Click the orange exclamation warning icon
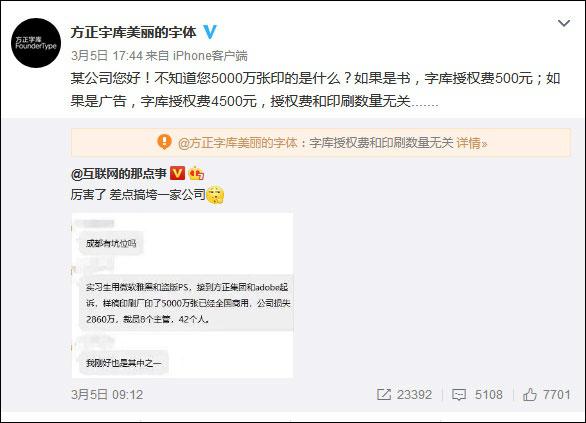The height and width of the screenshot is (423, 586). click(x=164, y=142)
